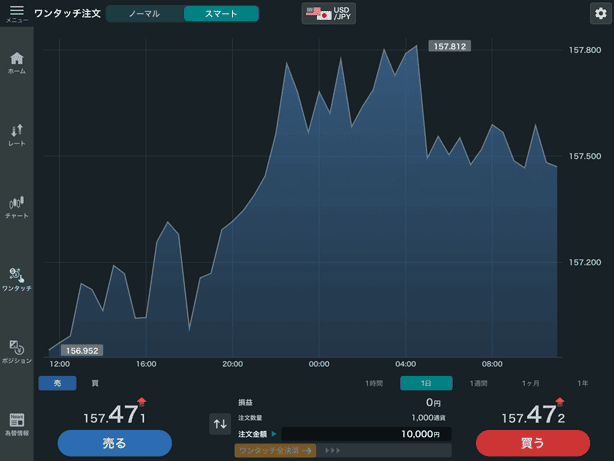Select the ワンタッチ sidebar icon
Image resolution: width=614 pixels, height=461 pixels.
(x=16, y=279)
